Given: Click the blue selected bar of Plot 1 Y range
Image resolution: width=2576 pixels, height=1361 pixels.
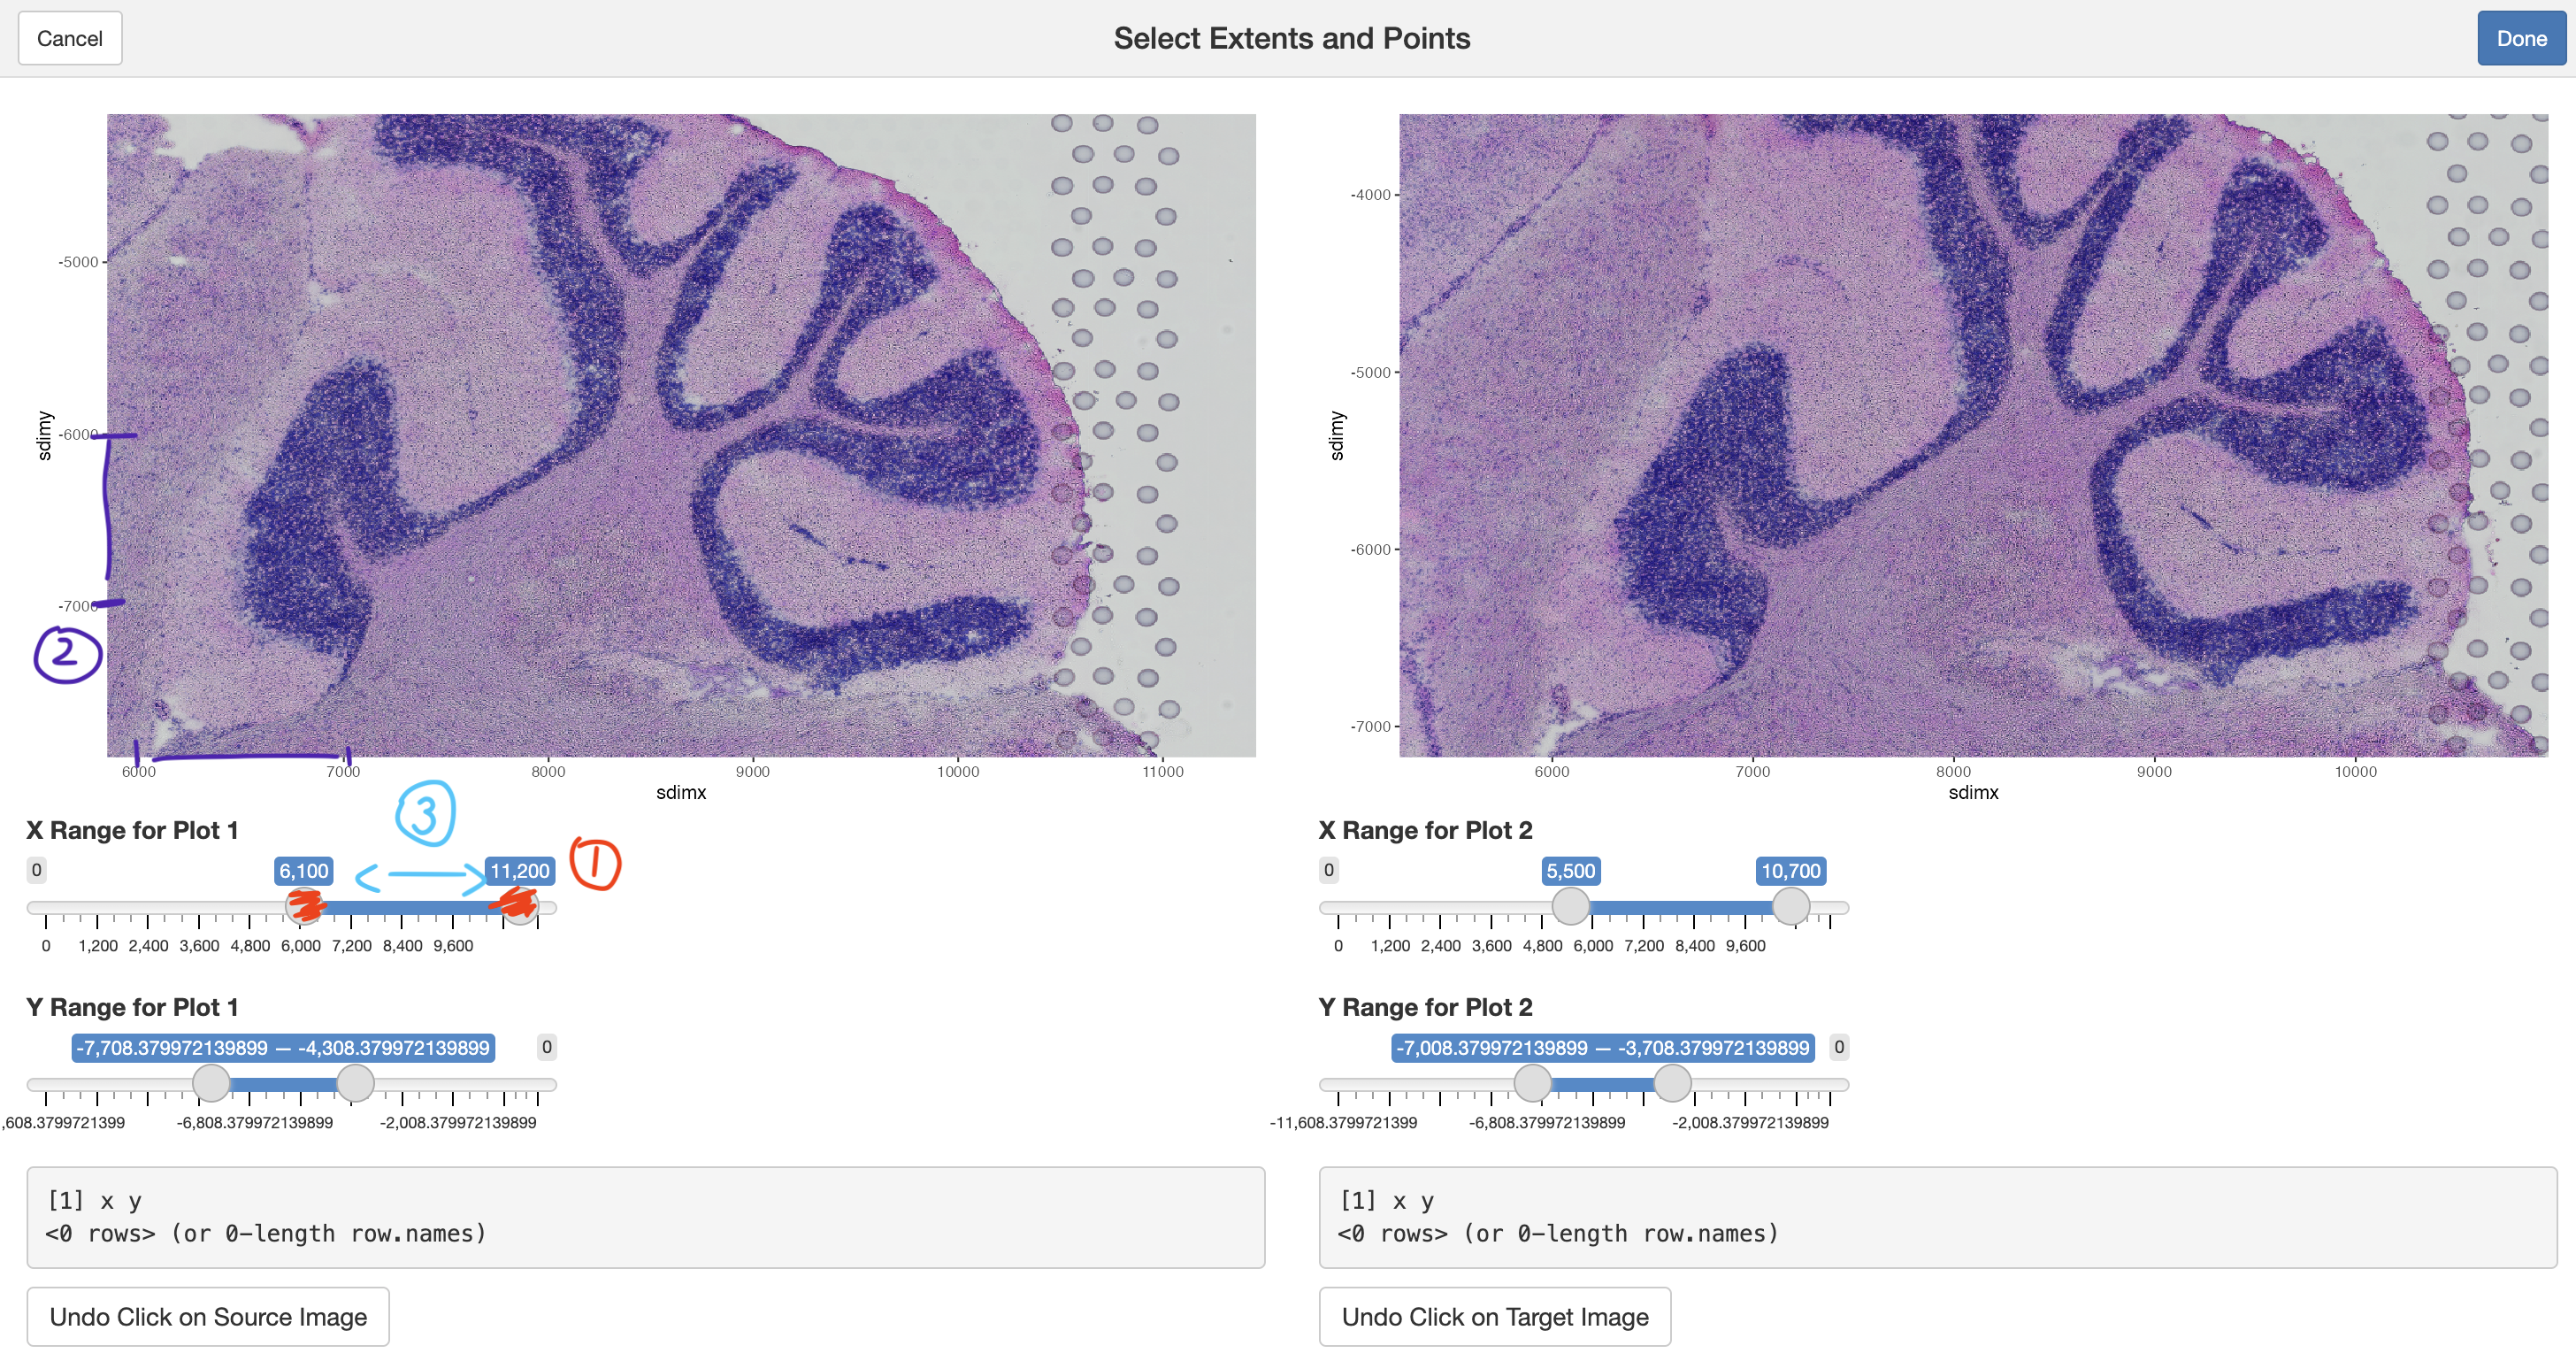Looking at the screenshot, I should (283, 1085).
